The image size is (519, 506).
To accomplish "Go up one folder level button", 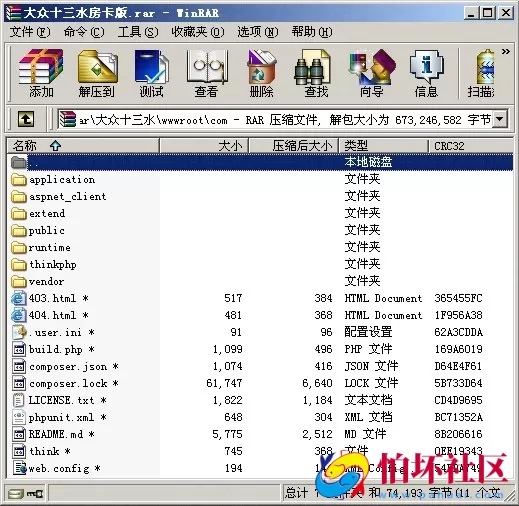I will tap(26, 119).
